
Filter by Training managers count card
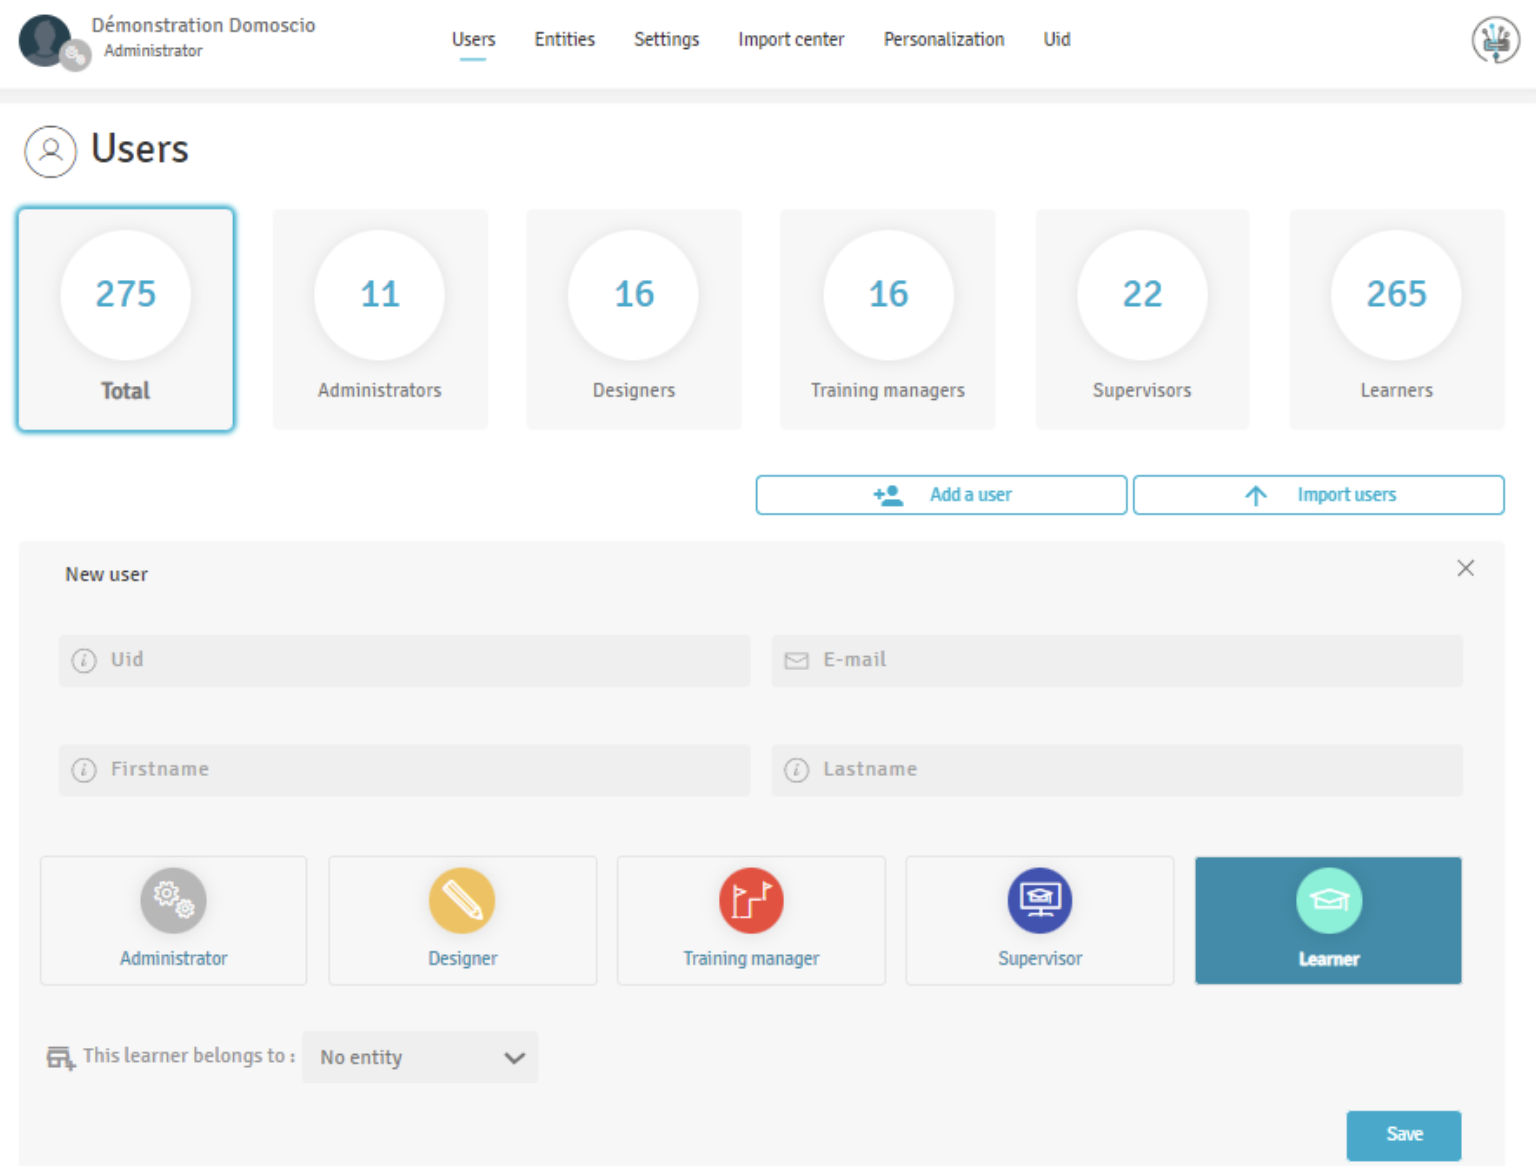888,320
